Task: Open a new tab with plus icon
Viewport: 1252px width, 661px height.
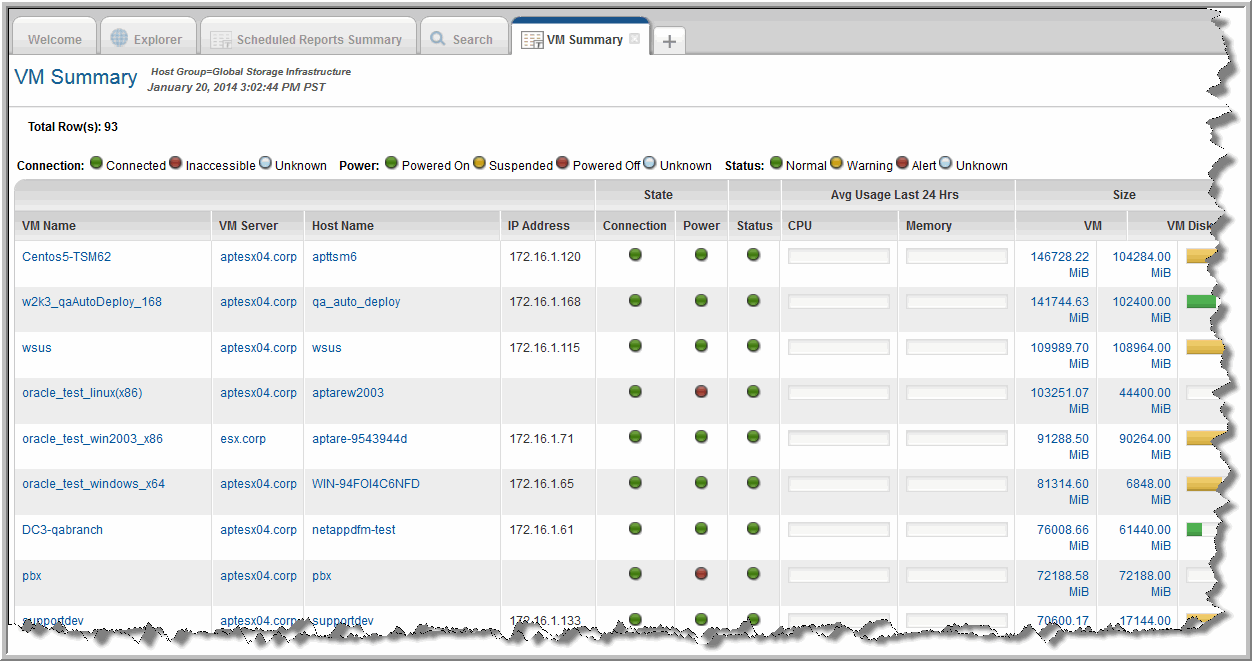Action: (669, 41)
